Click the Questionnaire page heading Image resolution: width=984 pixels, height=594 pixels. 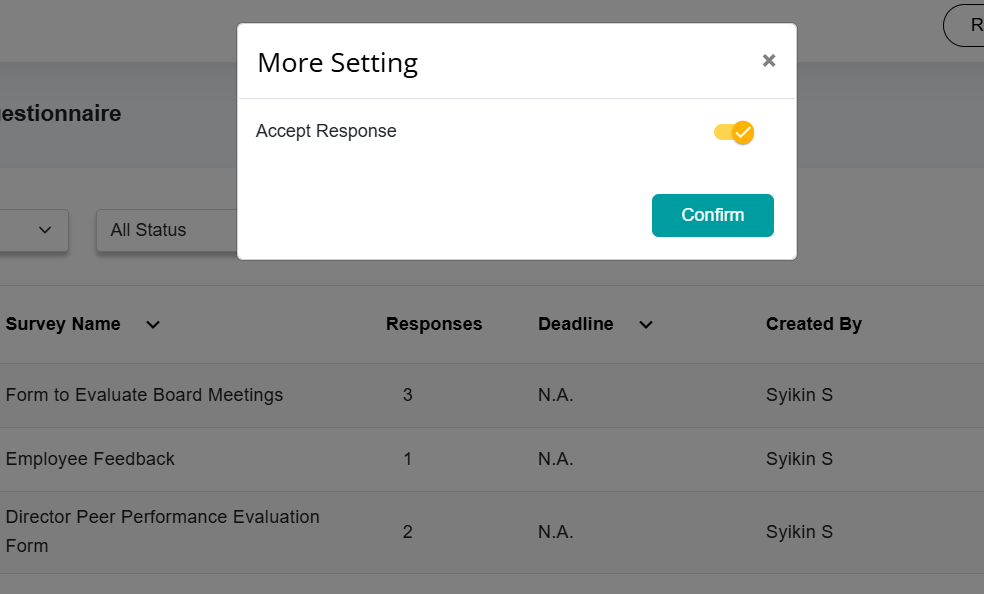point(60,114)
